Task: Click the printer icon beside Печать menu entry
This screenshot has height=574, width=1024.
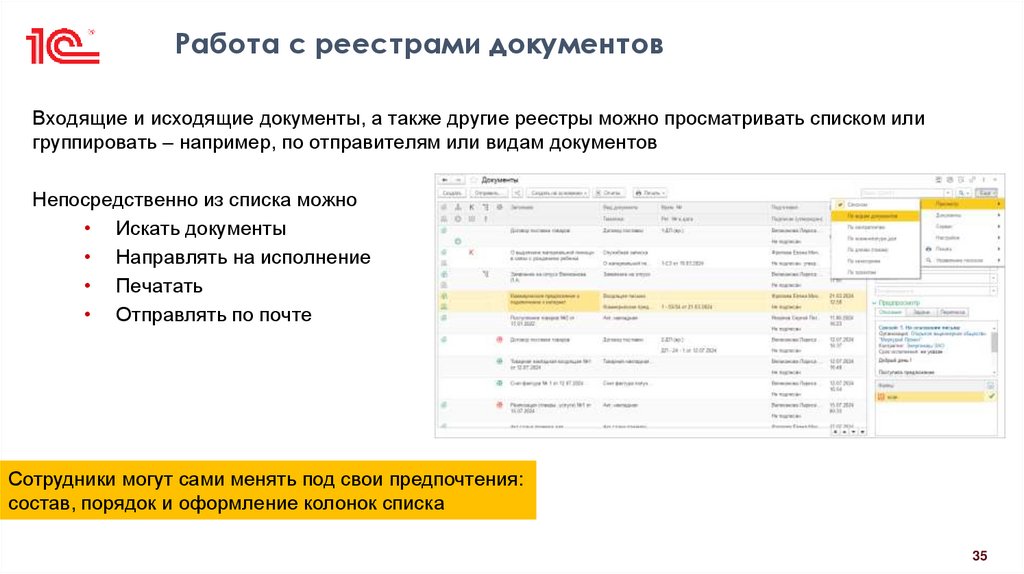Action: pyautogui.click(x=928, y=249)
